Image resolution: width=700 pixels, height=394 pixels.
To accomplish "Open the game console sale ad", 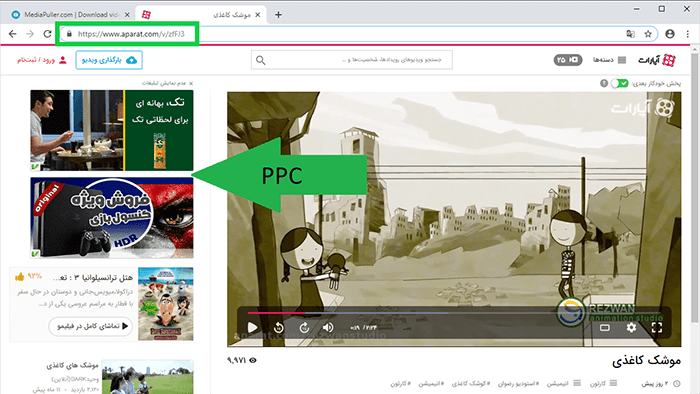I will point(112,217).
